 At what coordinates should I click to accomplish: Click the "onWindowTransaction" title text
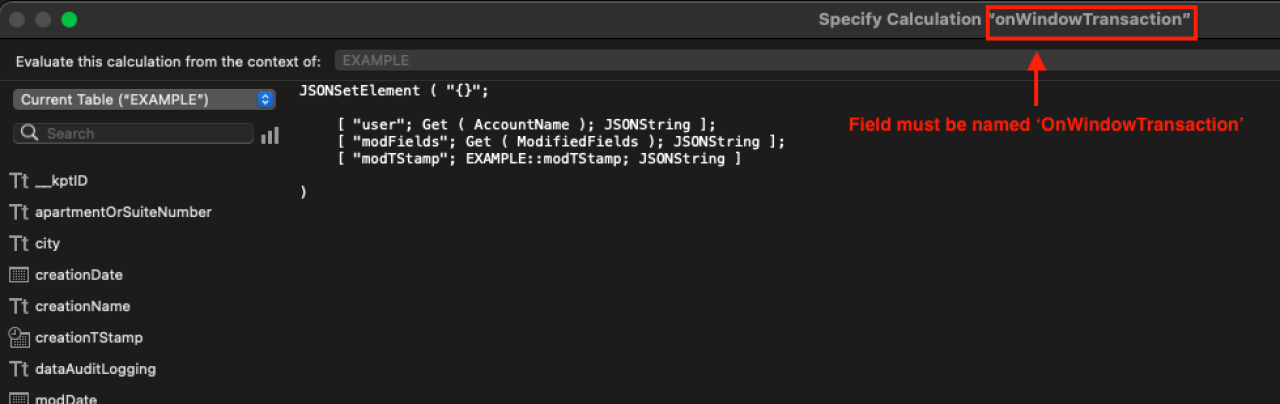(1090, 20)
